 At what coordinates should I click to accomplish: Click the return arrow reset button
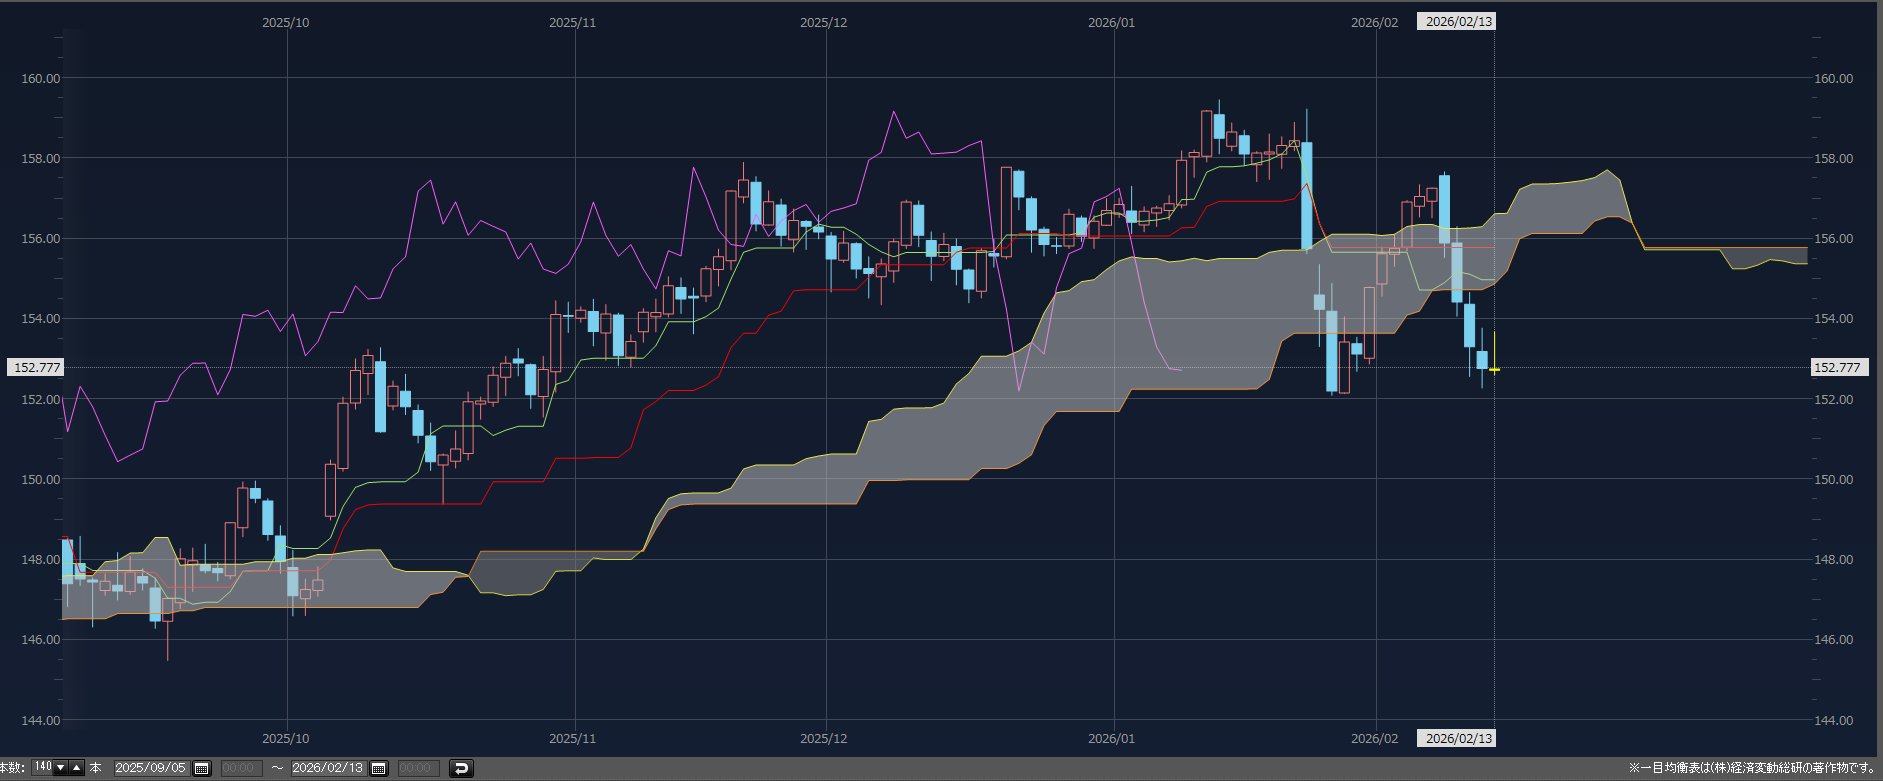(x=461, y=768)
